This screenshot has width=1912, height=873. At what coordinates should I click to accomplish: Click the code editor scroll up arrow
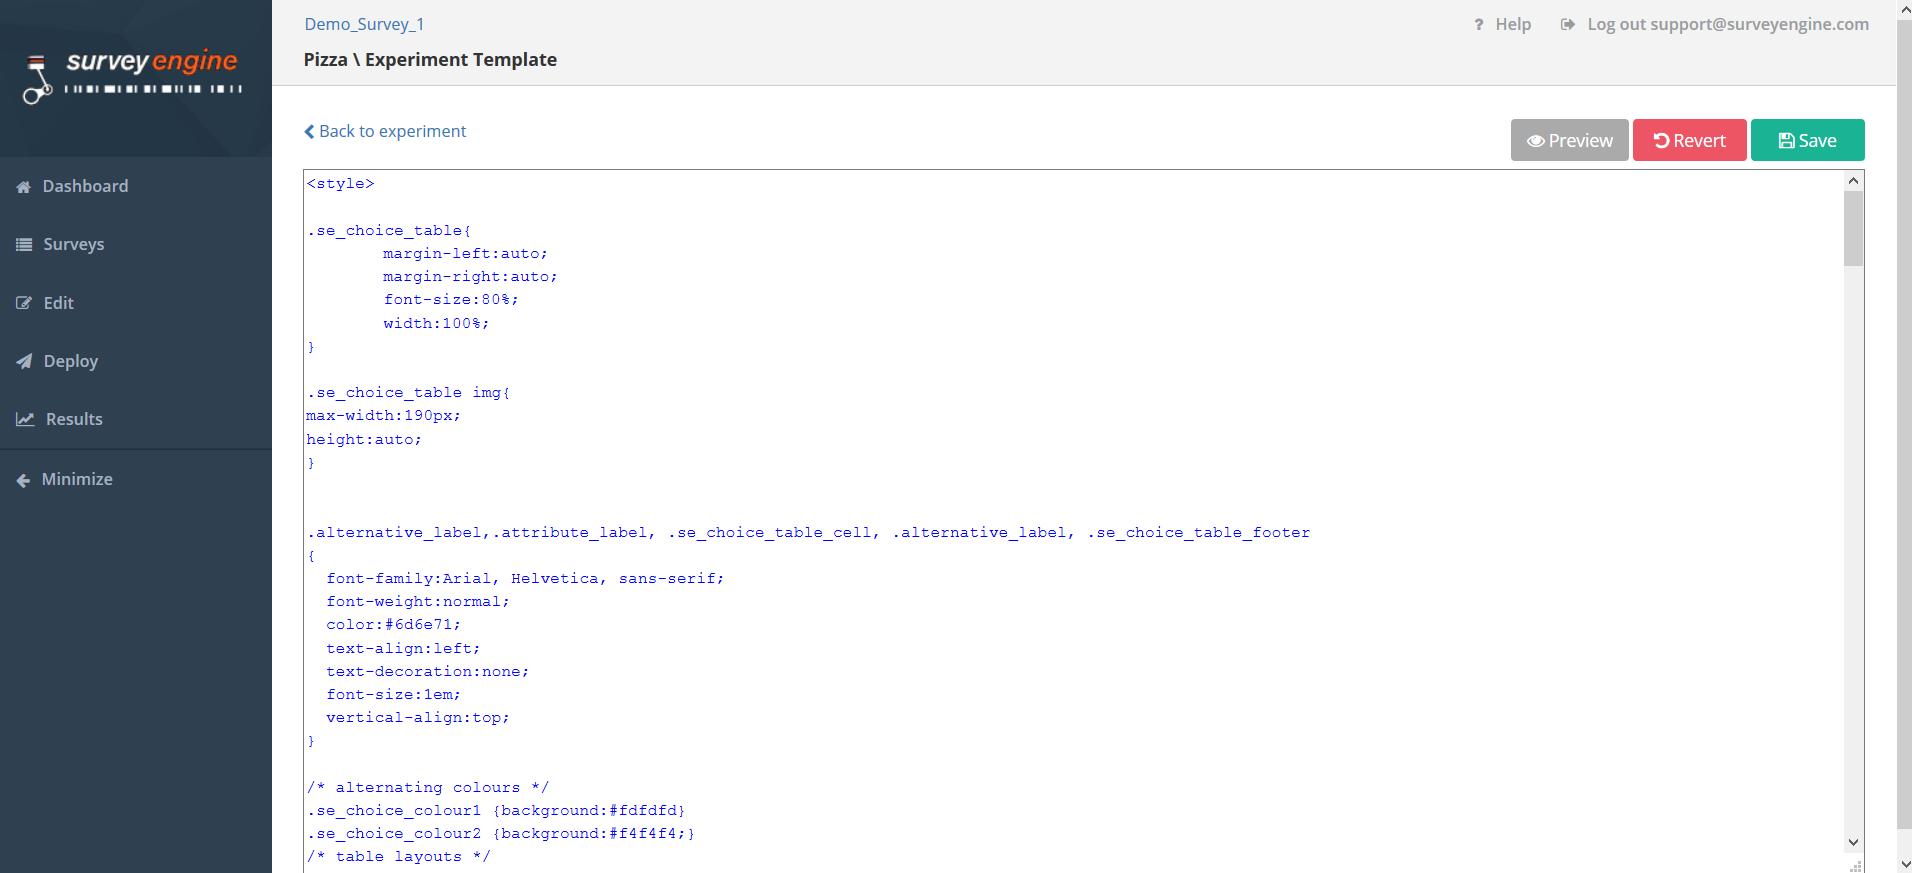[1853, 181]
